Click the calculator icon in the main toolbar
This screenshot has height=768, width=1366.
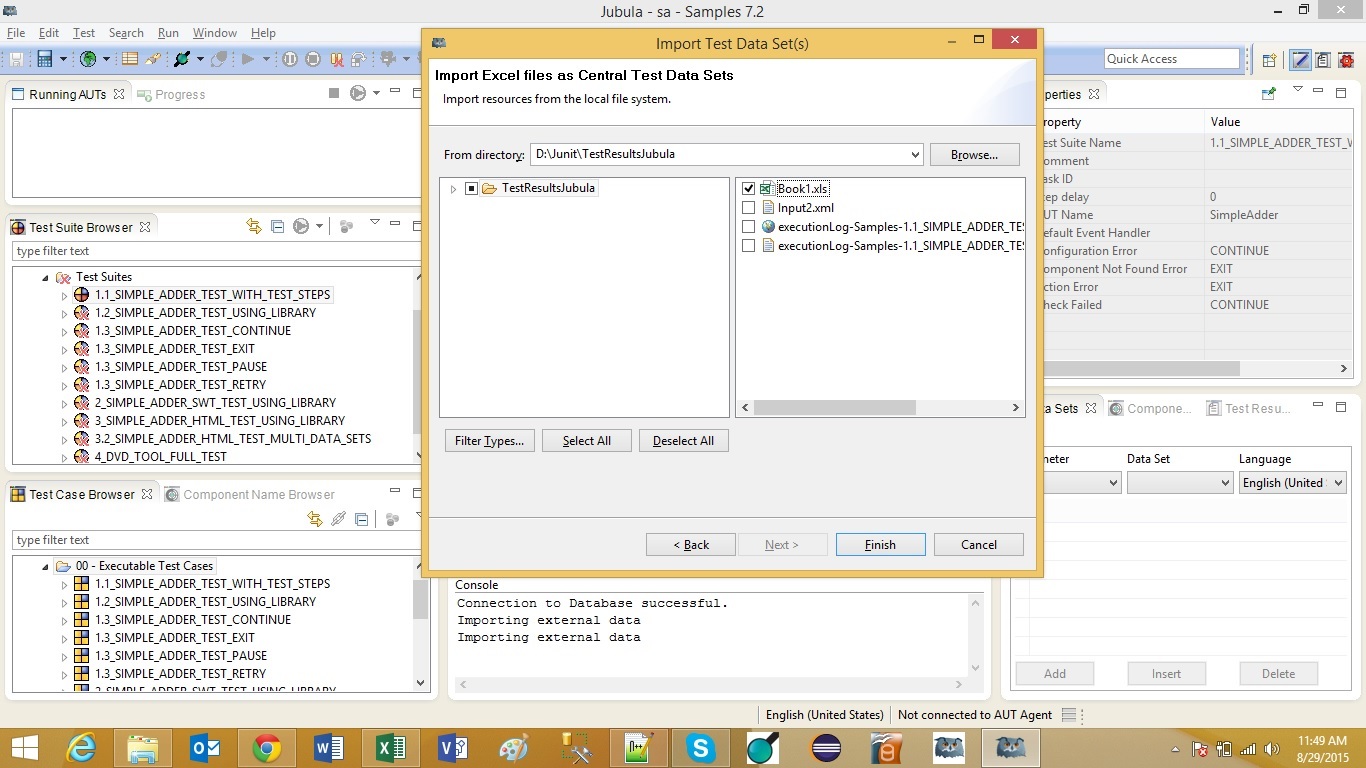click(x=44, y=59)
